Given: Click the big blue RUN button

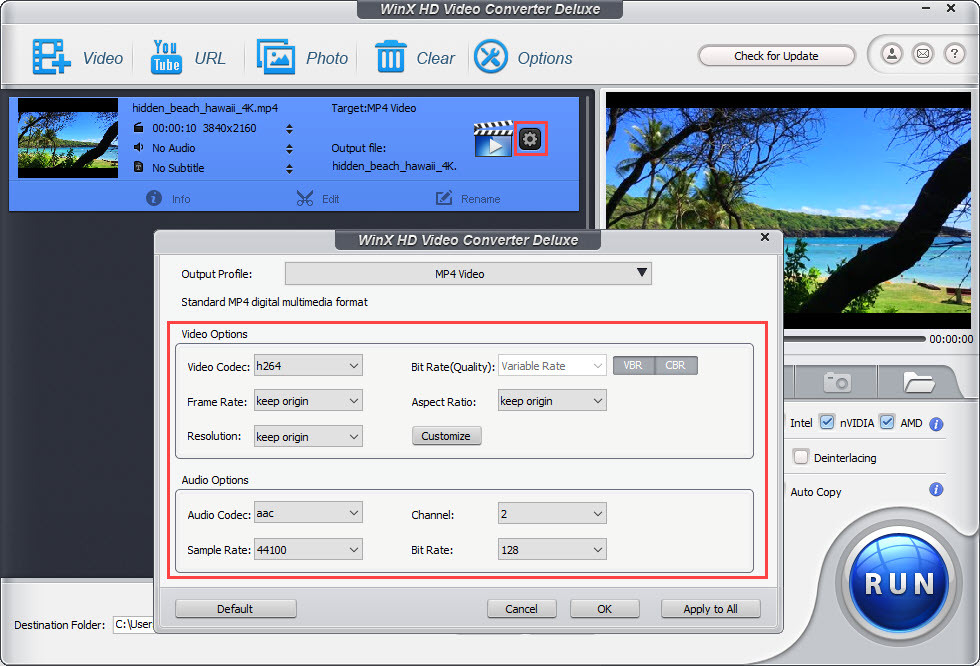Looking at the screenshot, I should (x=899, y=582).
